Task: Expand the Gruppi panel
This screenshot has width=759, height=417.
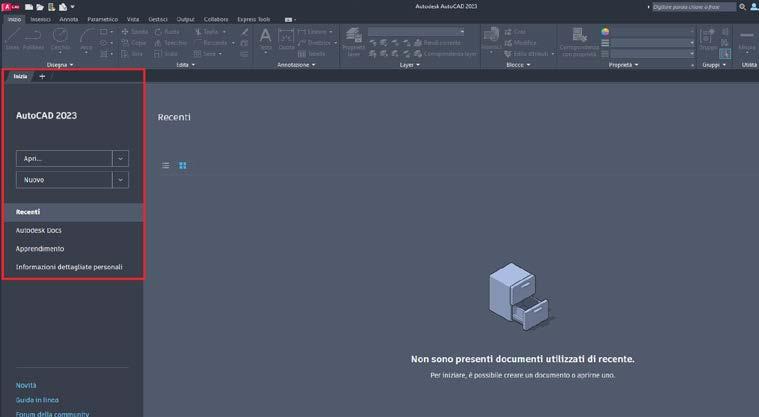Action: point(714,64)
